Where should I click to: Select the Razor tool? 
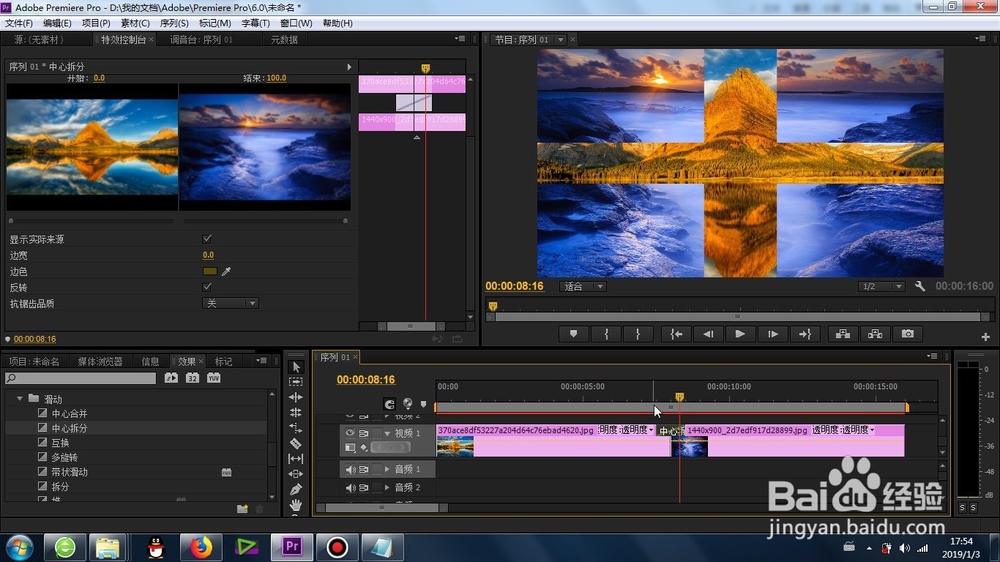(x=296, y=443)
